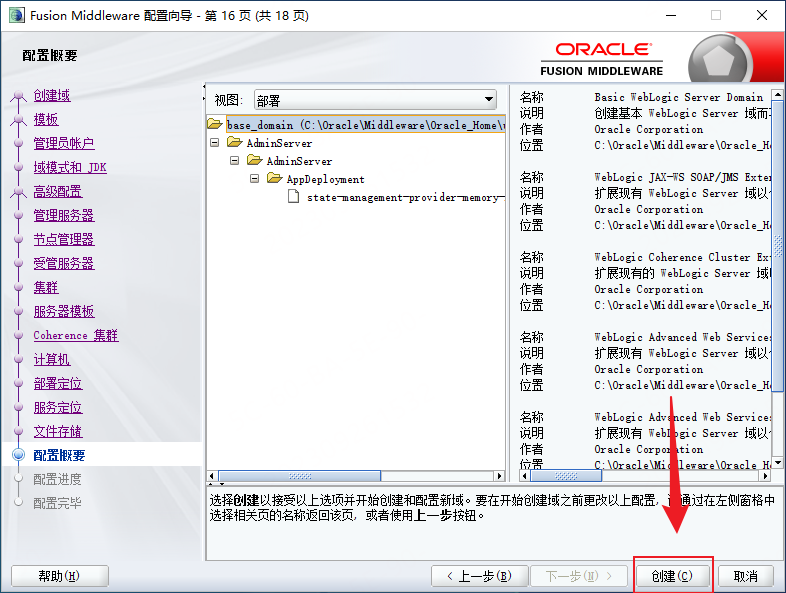Go to the 部署定位 step

coord(58,383)
